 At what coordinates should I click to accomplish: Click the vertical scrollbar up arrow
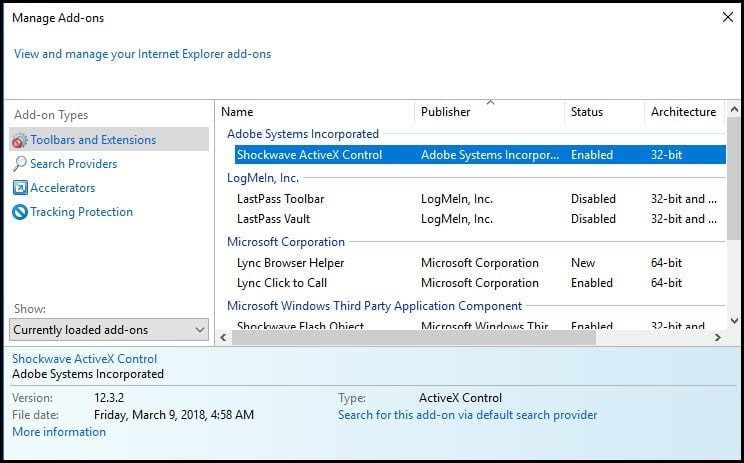[x=734, y=110]
